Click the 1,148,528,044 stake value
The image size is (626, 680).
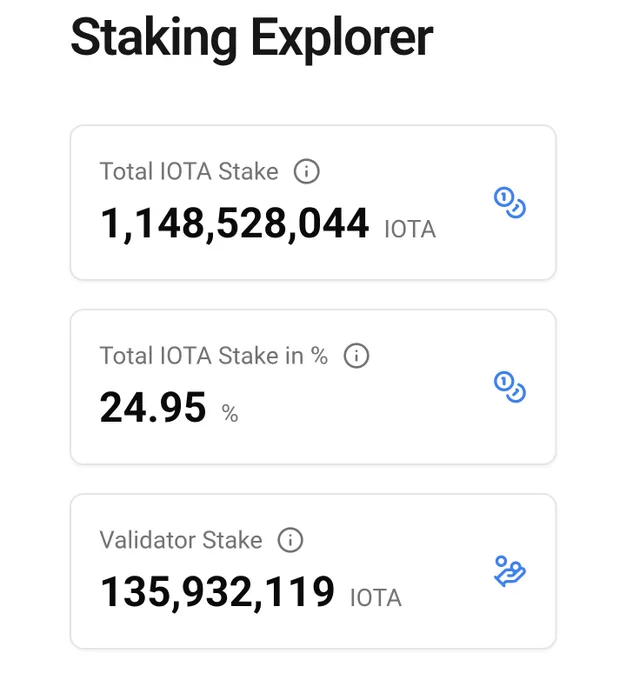[234, 224]
